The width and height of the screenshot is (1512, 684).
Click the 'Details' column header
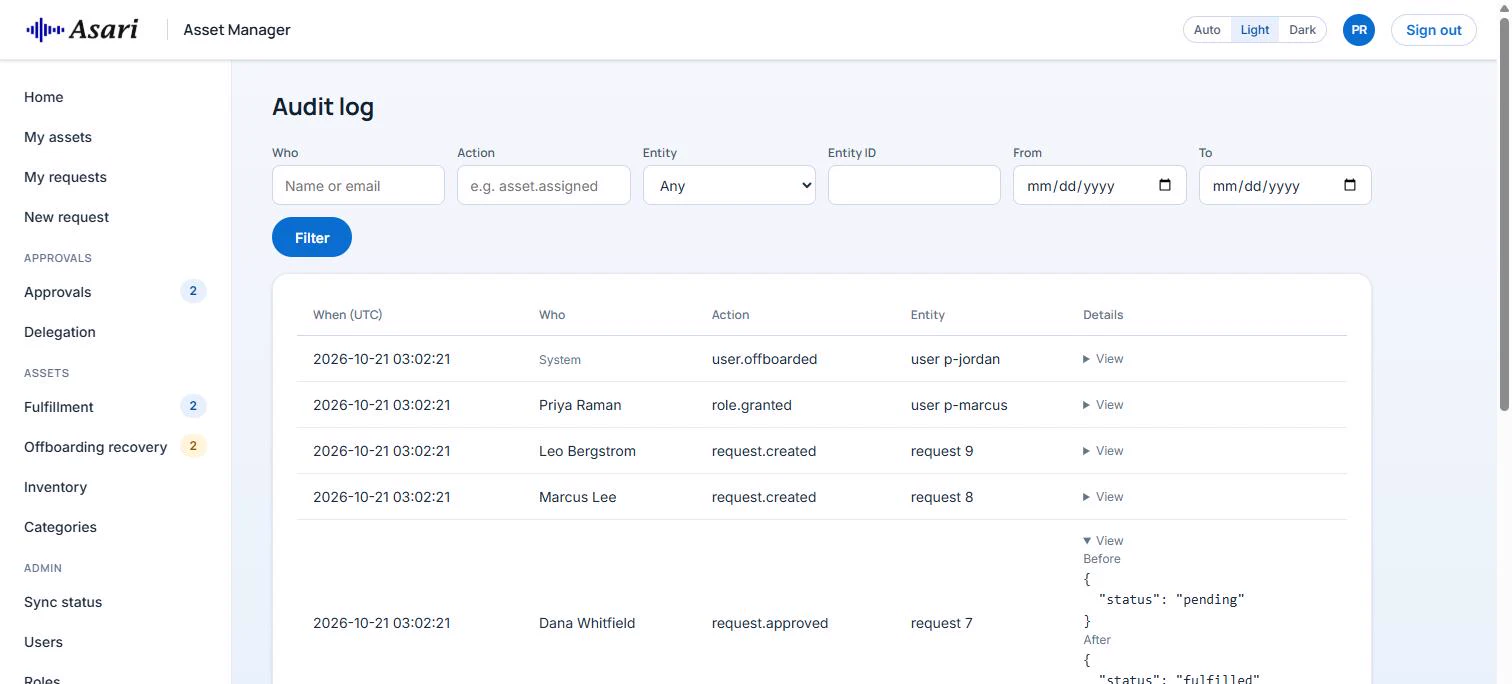(x=1103, y=315)
